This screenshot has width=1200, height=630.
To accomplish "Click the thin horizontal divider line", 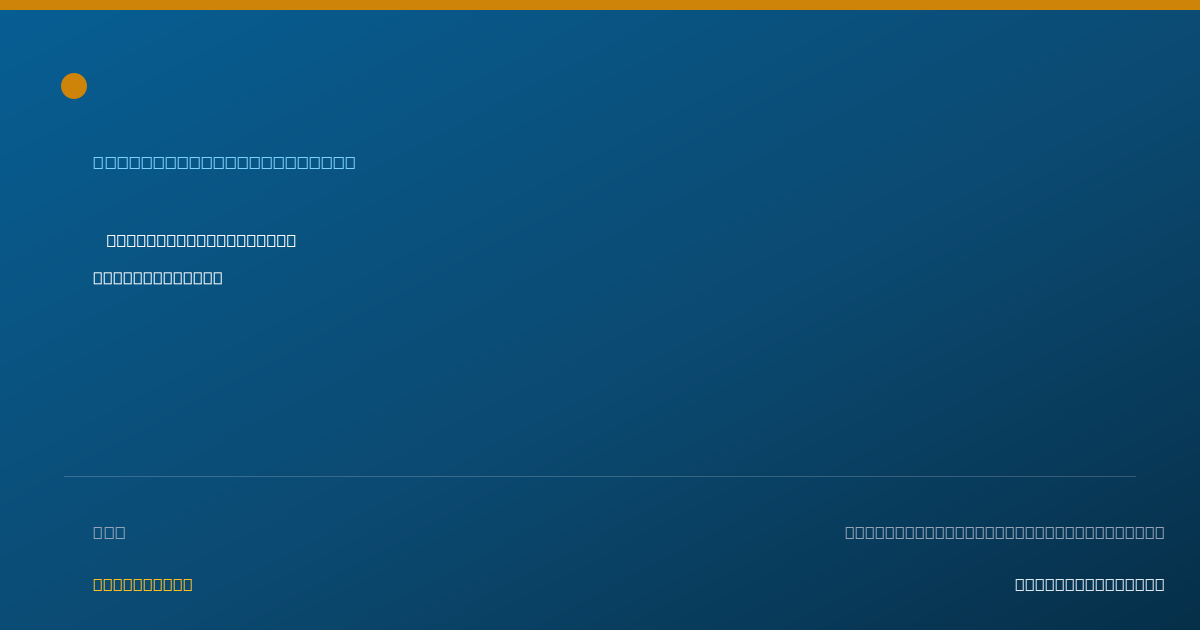I will pos(600,476).
